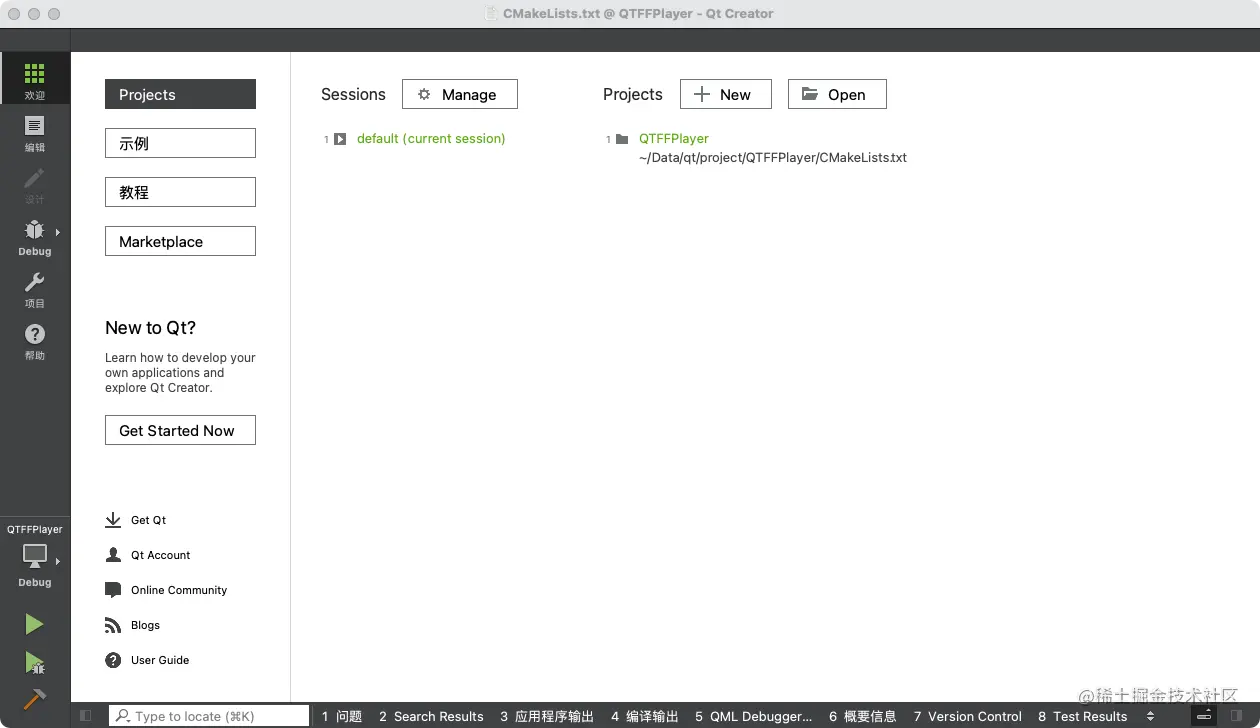Click the default session play icon
The width and height of the screenshot is (1260, 728).
pyautogui.click(x=340, y=139)
